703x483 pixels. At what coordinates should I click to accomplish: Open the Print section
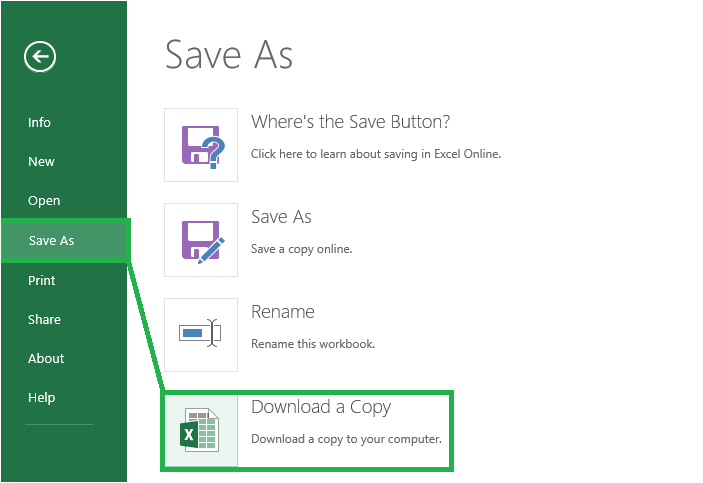[x=41, y=280]
